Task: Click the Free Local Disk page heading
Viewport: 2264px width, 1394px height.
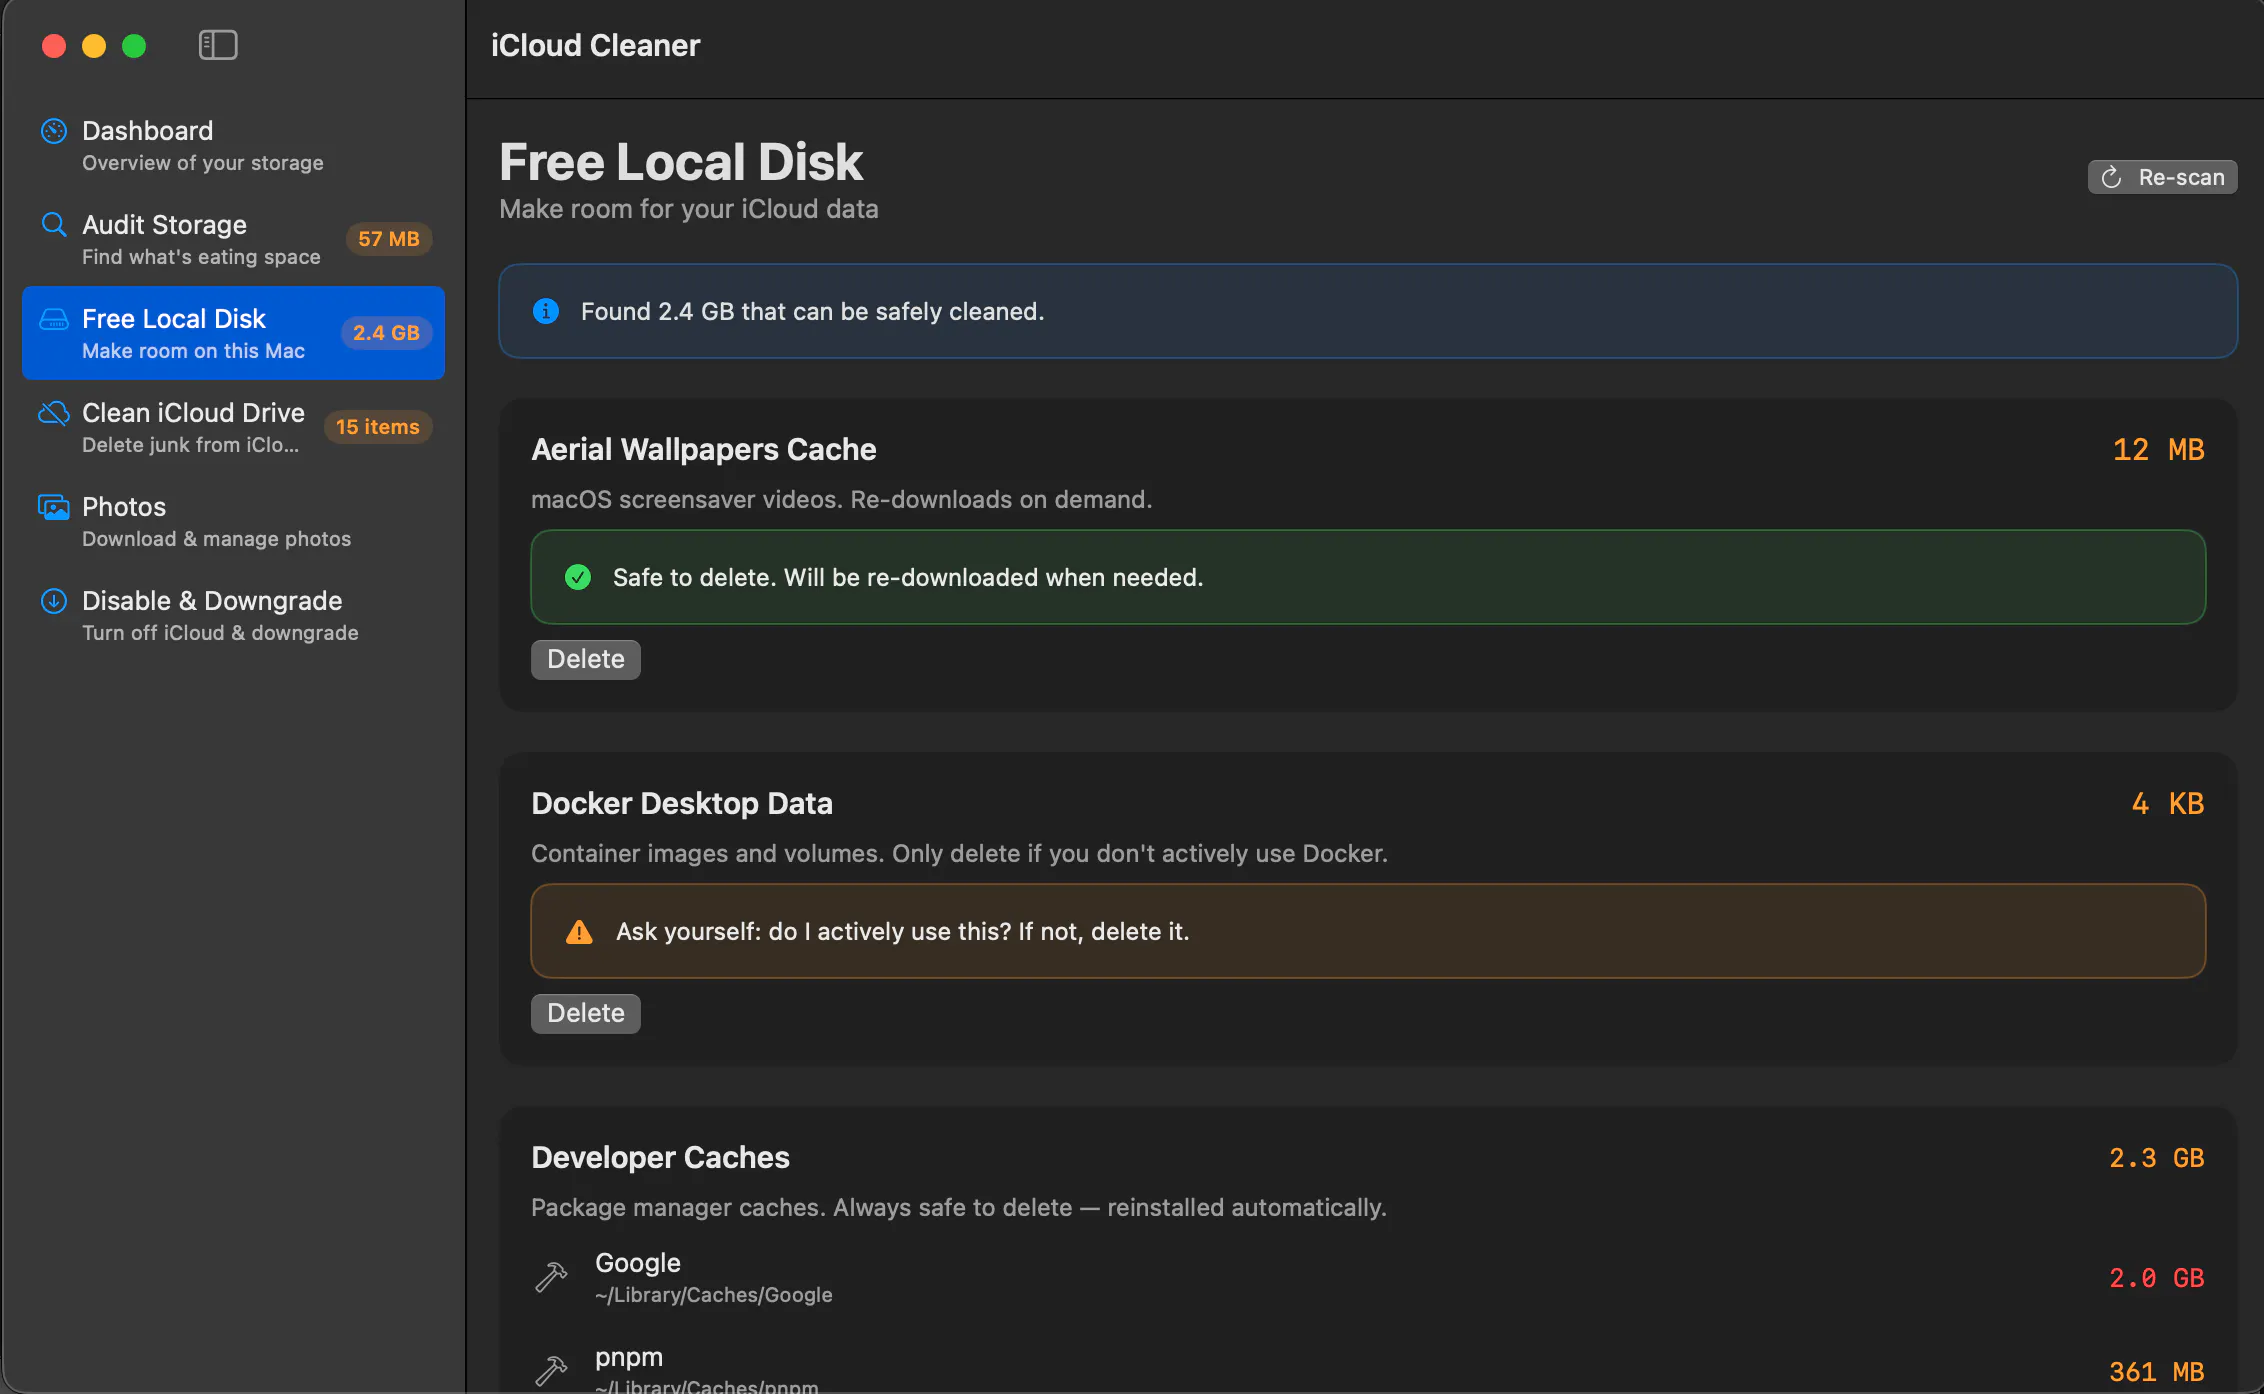Action: tap(681, 162)
